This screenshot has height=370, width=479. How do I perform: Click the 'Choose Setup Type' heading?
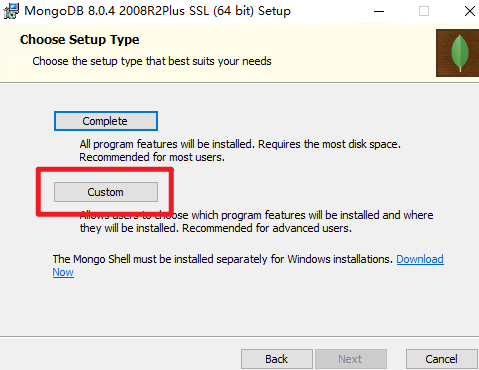[79, 40]
